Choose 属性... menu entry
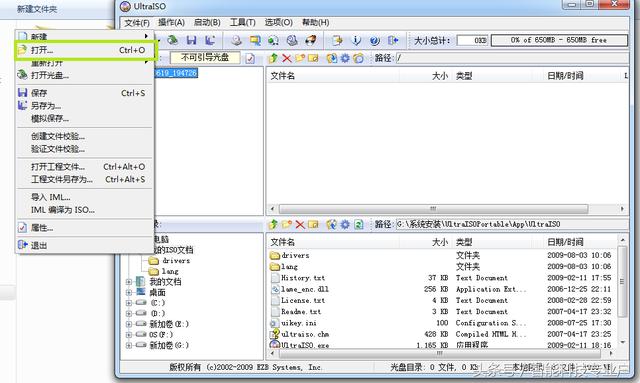Screen dimensions: 640x383 (x=85, y=228)
